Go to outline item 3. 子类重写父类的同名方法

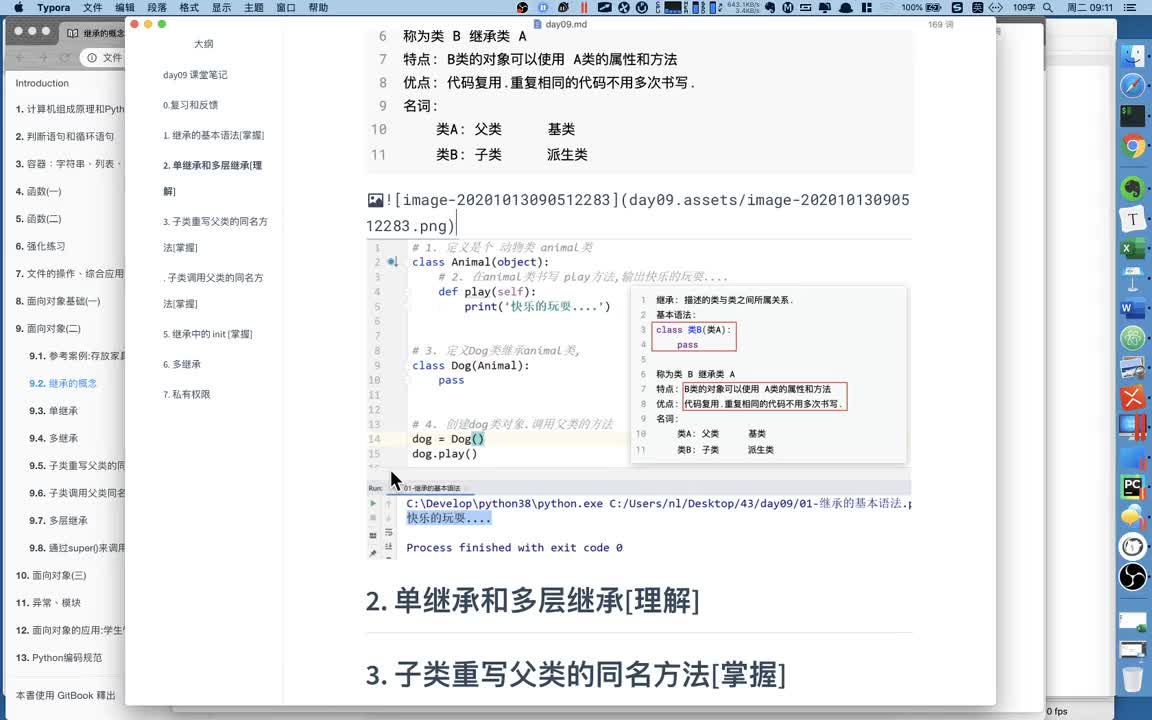click(215, 234)
